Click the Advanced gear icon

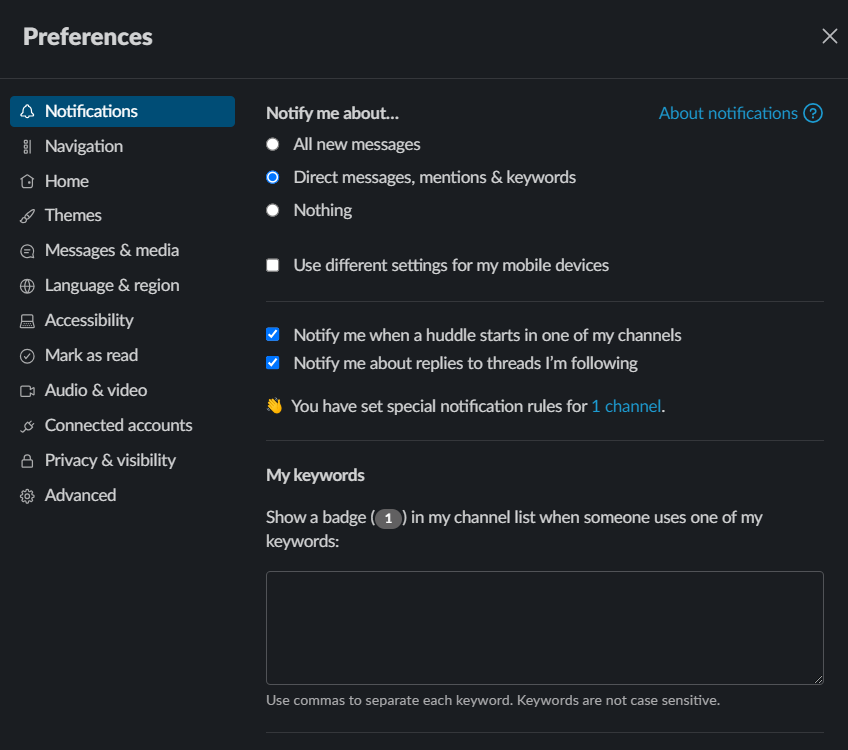coord(27,496)
